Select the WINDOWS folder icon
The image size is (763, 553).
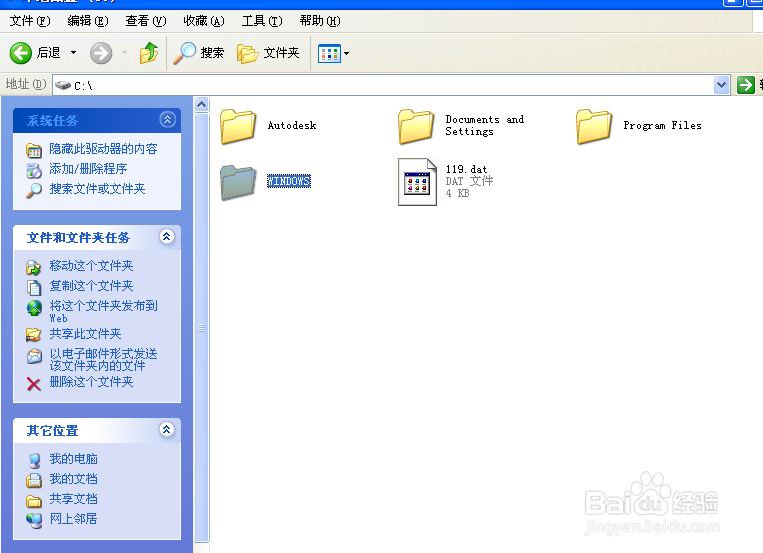point(238,183)
